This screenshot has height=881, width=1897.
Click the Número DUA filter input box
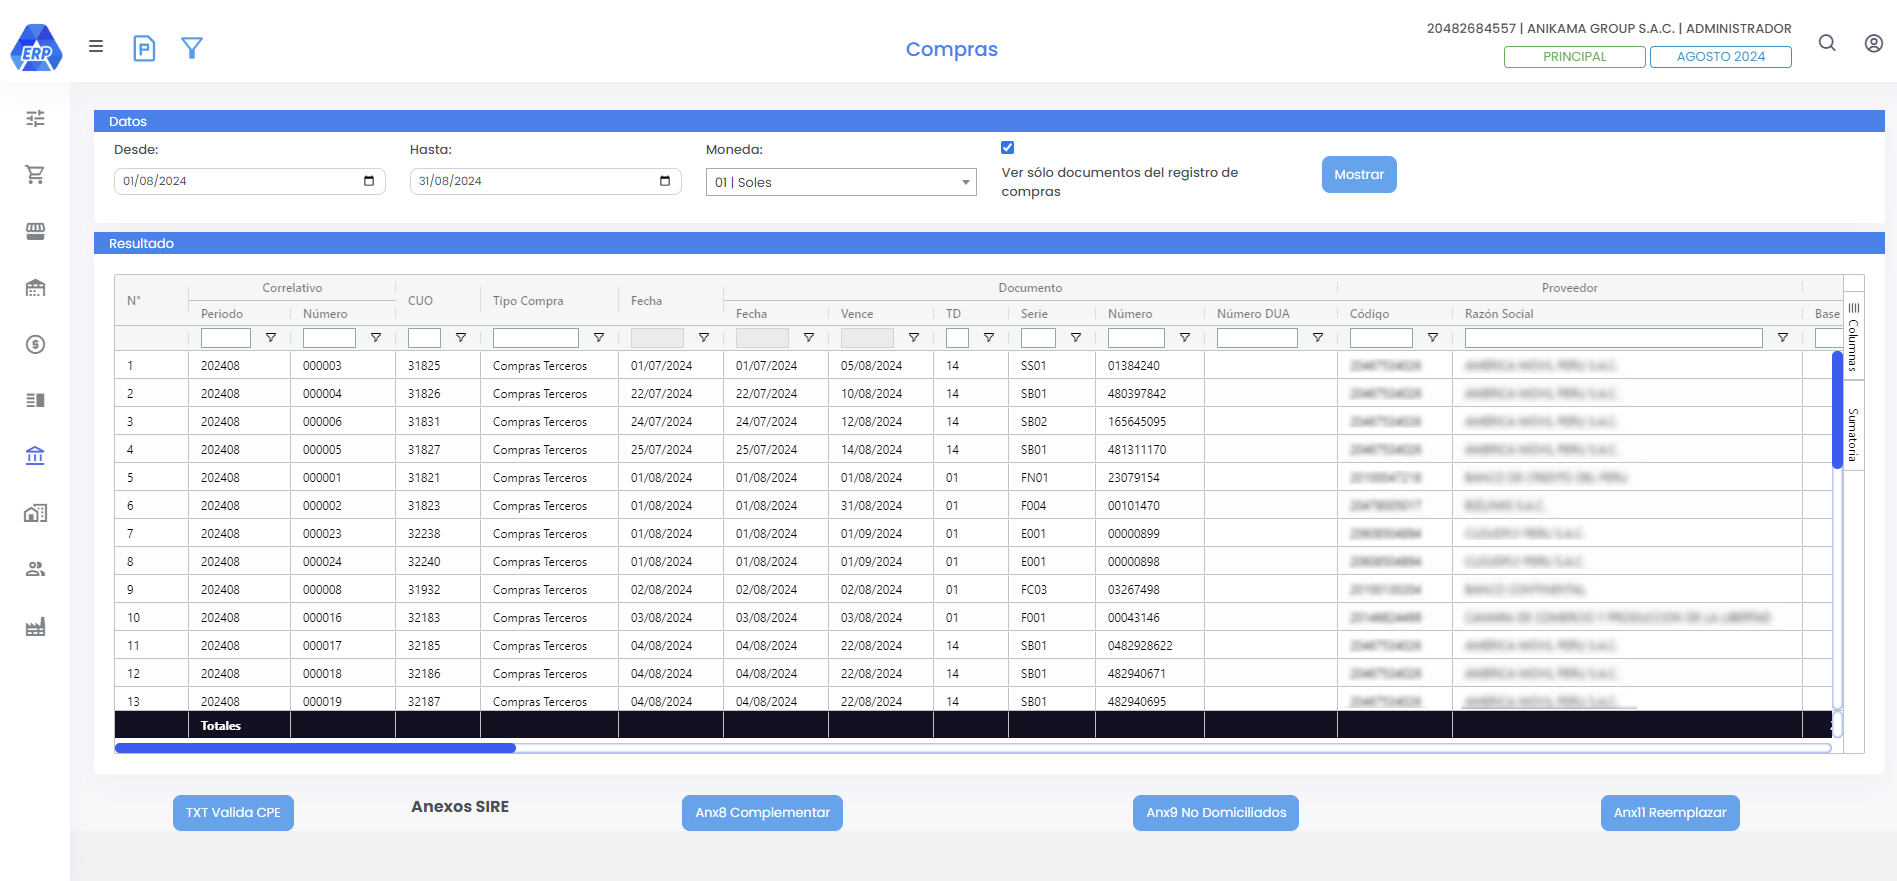click(1257, 338)
